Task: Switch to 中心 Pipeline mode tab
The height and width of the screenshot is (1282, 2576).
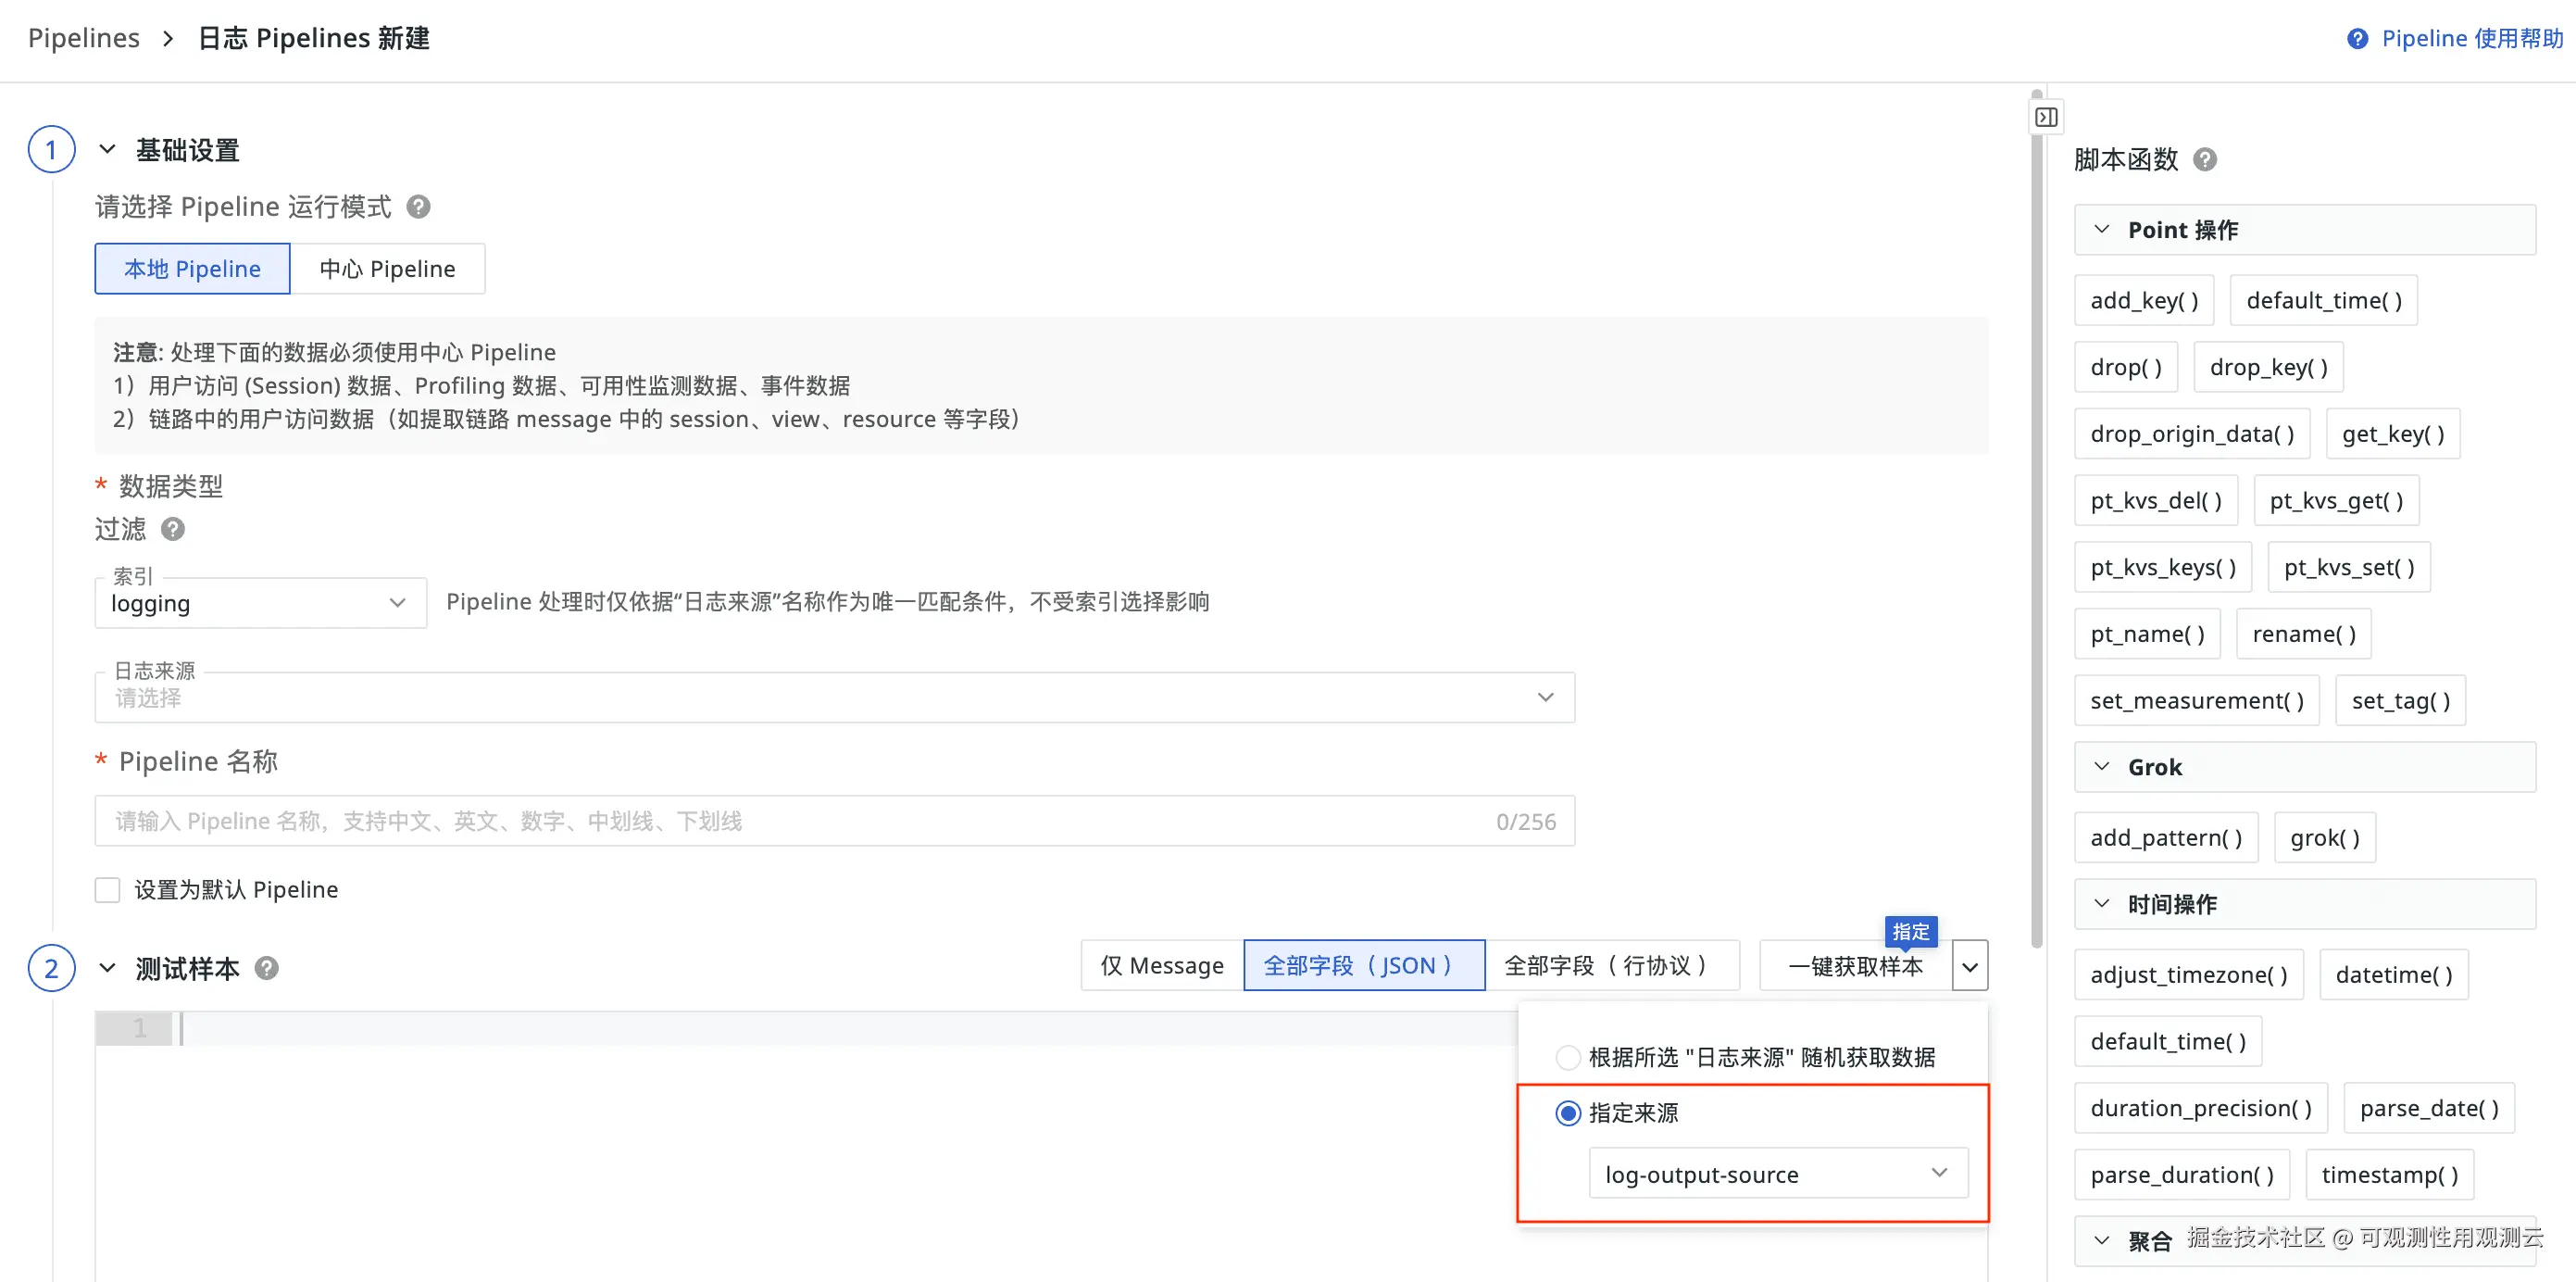Action: point(387,269)
